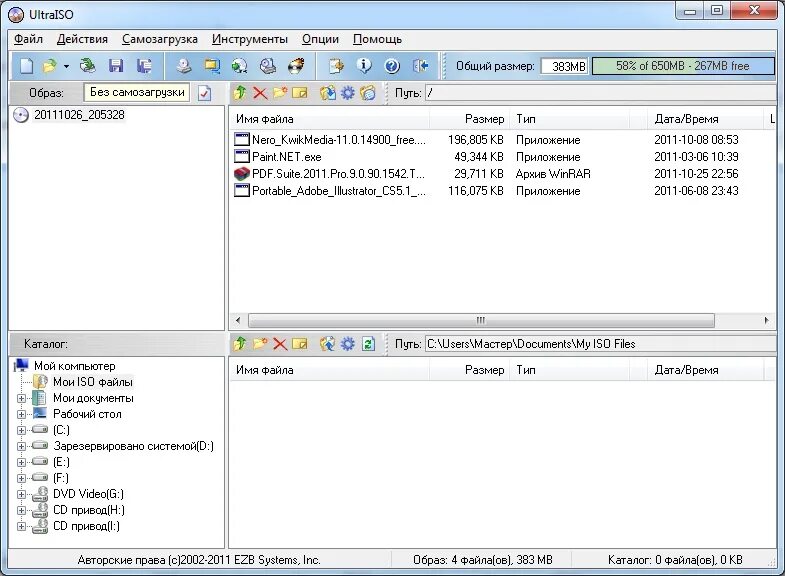785x576 pixels.
Task: Burn CD/DVD image with the flaming disc icon
Action: (x=296, y=66)
